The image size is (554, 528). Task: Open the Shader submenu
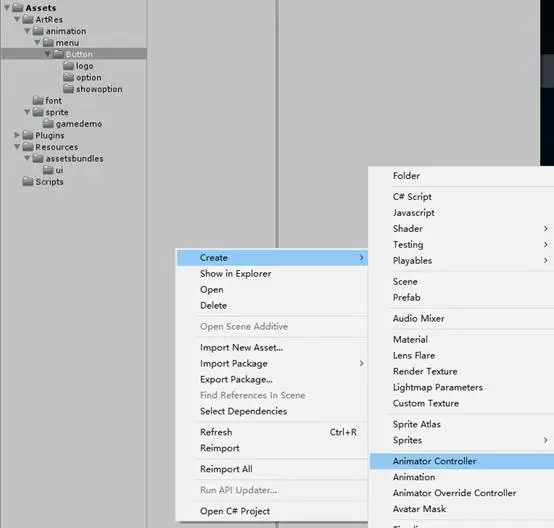(462, 228)
